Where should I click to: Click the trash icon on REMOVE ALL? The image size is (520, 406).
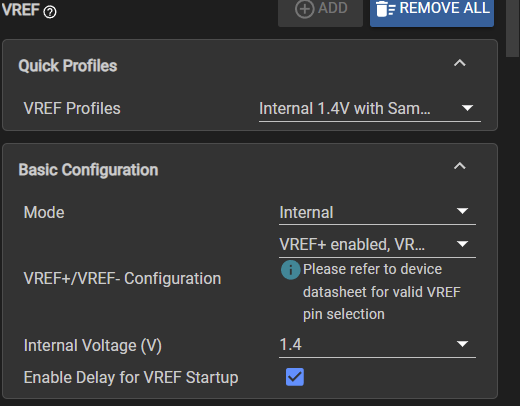385,9
